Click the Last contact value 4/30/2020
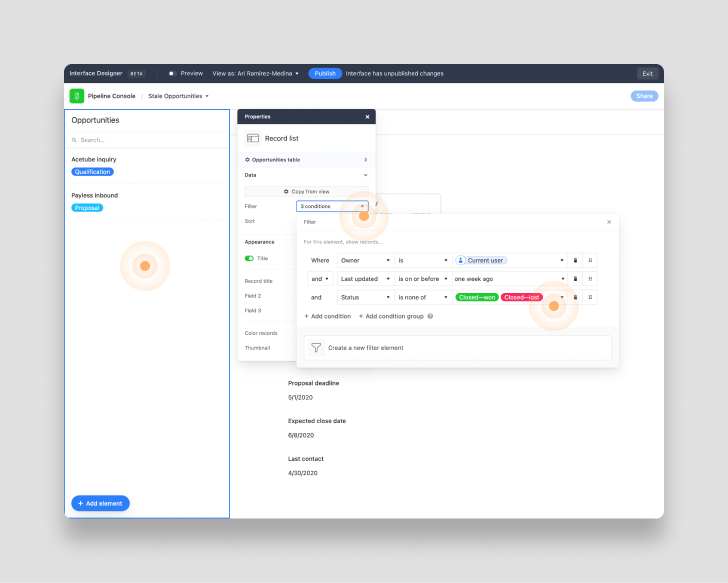The height and width of the screenshot is (583, 728). coord(303,473)
